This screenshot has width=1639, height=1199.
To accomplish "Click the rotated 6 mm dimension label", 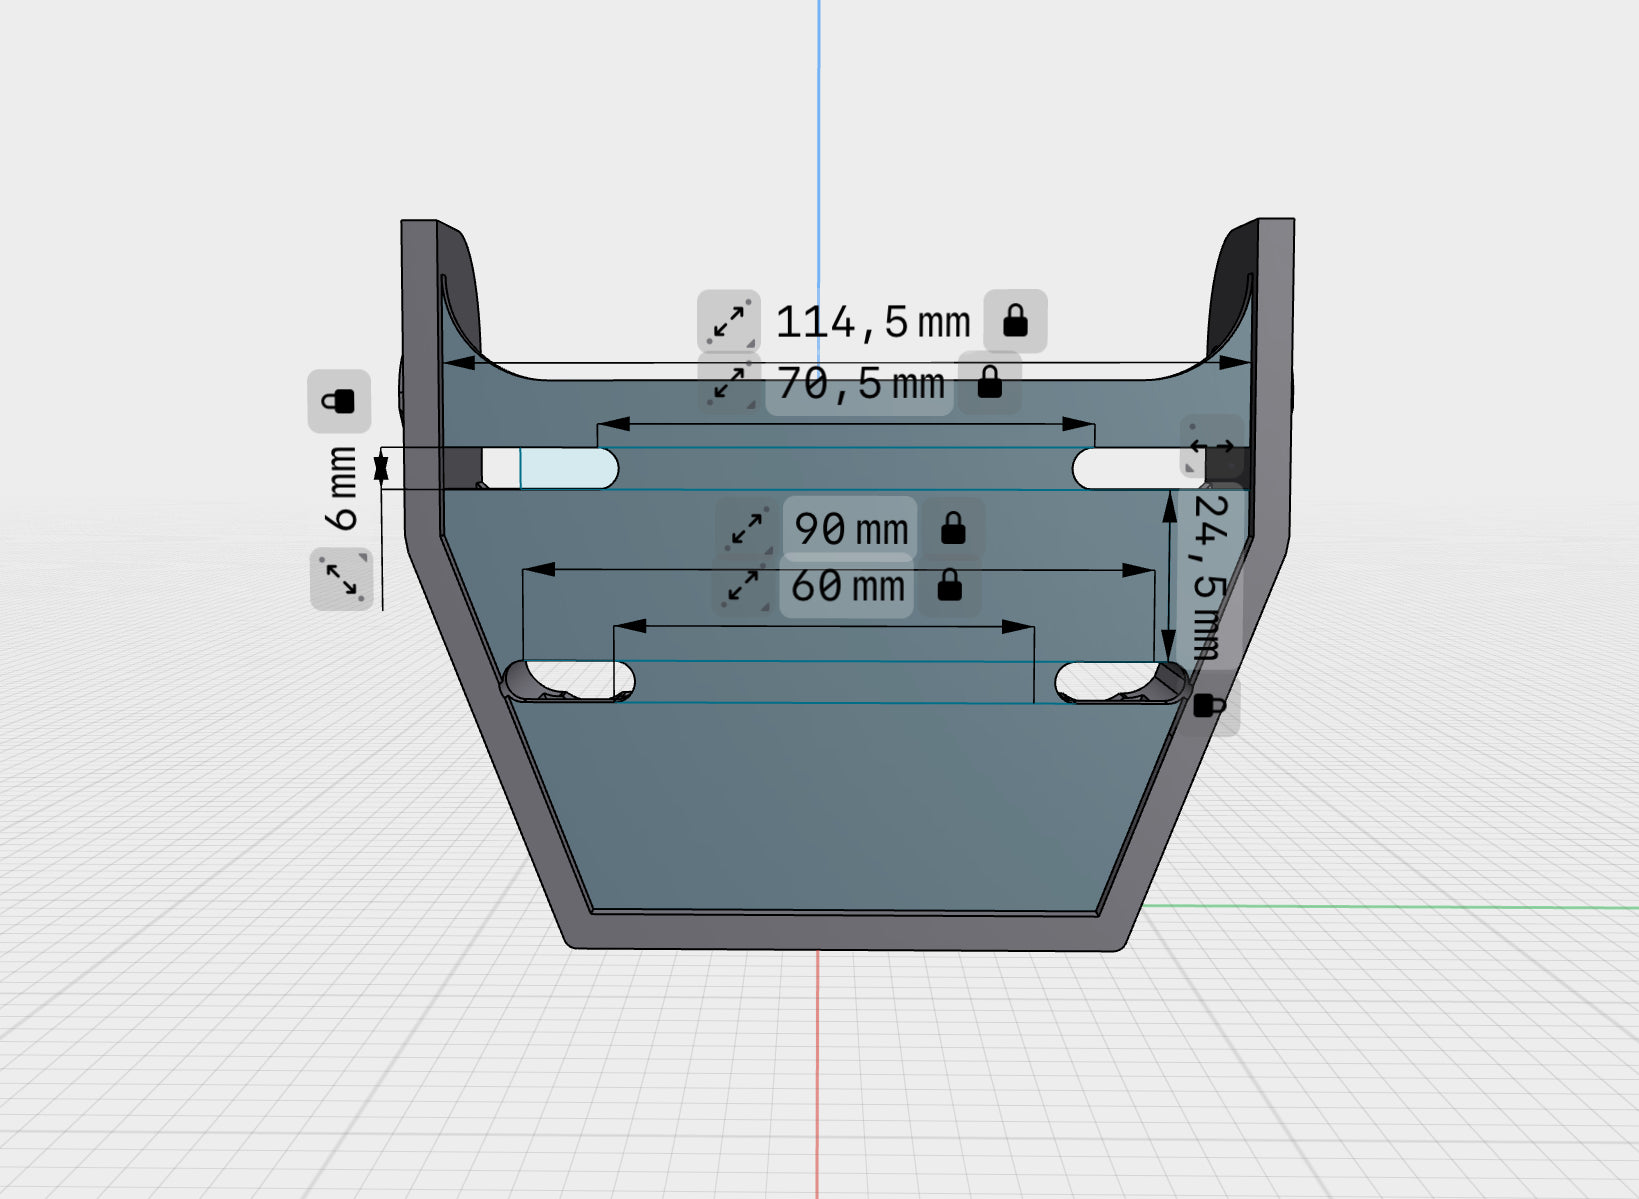I will (x=341, y=488).
